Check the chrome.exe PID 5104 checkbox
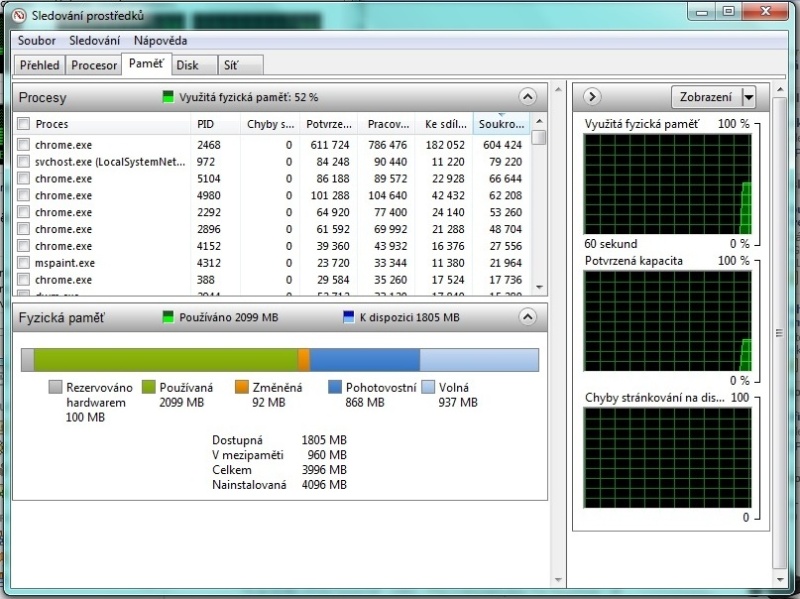This screenshot has width=800, height=599. tap(23, 178)
